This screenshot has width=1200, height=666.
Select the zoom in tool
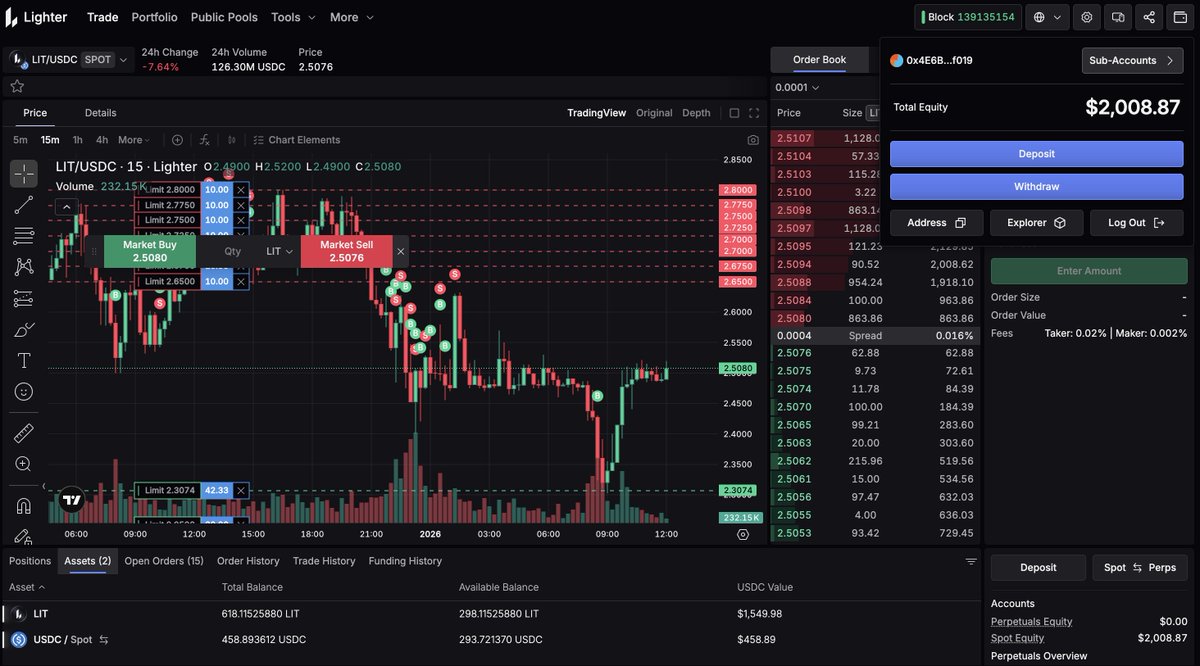pyautogui.click(x=24, y=464)
